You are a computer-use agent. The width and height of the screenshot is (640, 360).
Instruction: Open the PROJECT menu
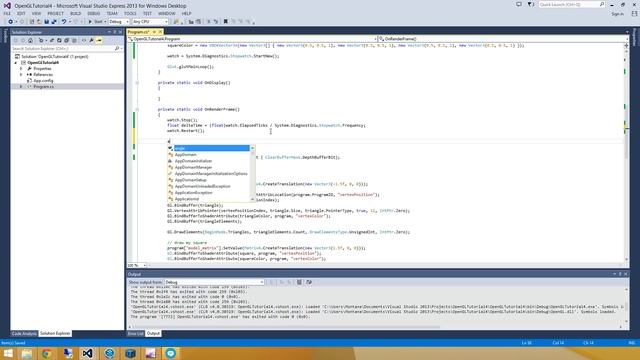click(55, 13)
